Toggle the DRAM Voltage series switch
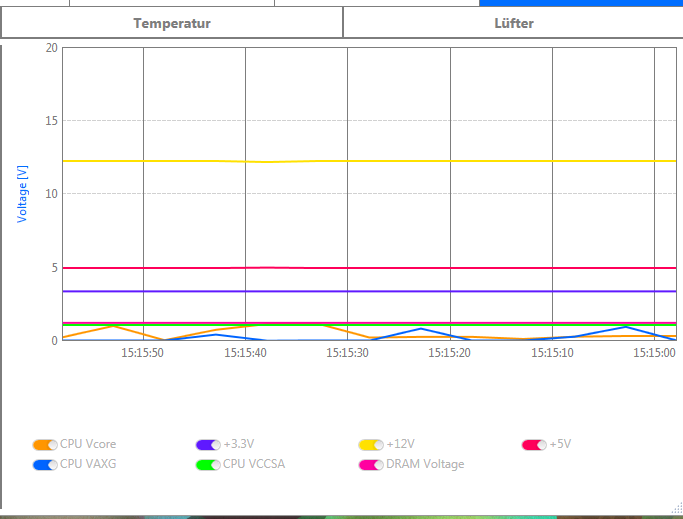The width and height of the screenshot is (683, 519). 371,465
